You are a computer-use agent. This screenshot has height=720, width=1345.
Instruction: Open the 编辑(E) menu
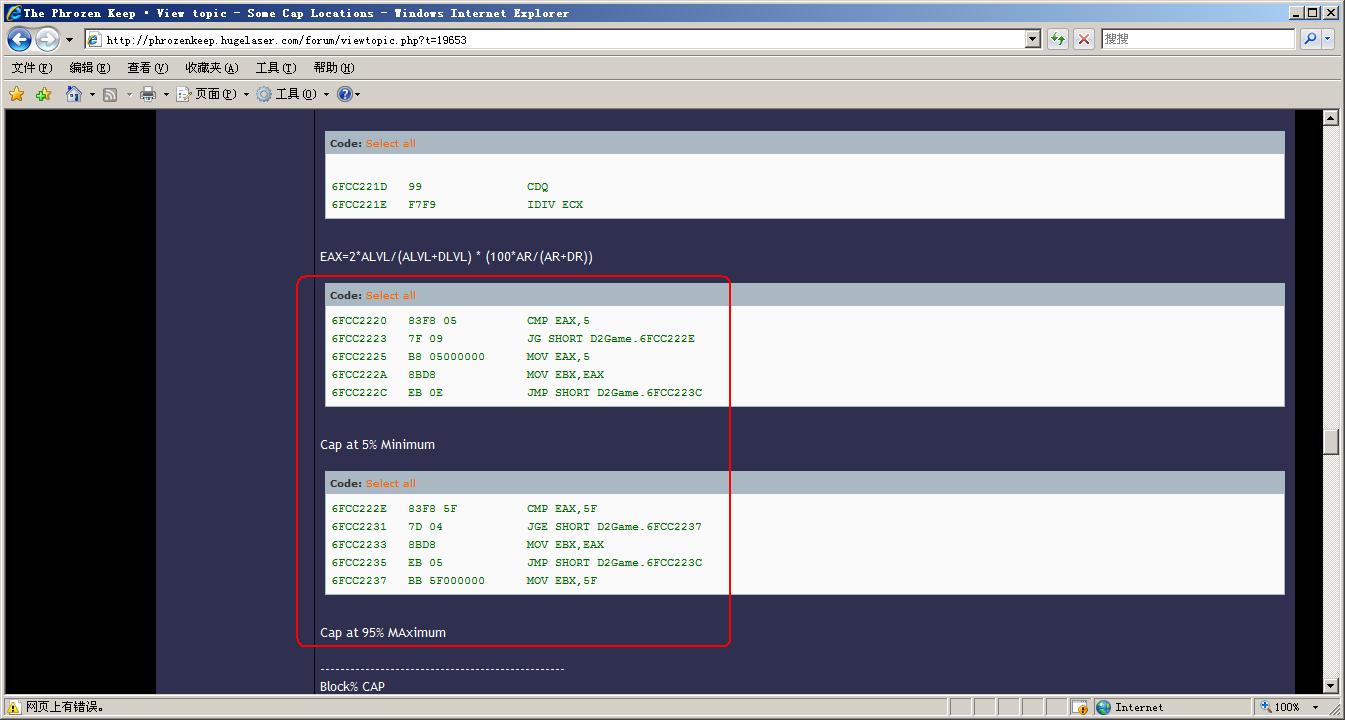89,68
